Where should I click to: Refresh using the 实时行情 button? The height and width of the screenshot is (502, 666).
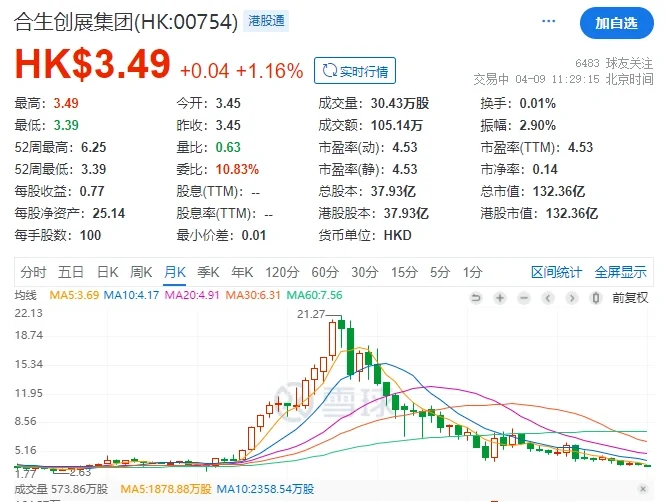[x=355, y=71]
